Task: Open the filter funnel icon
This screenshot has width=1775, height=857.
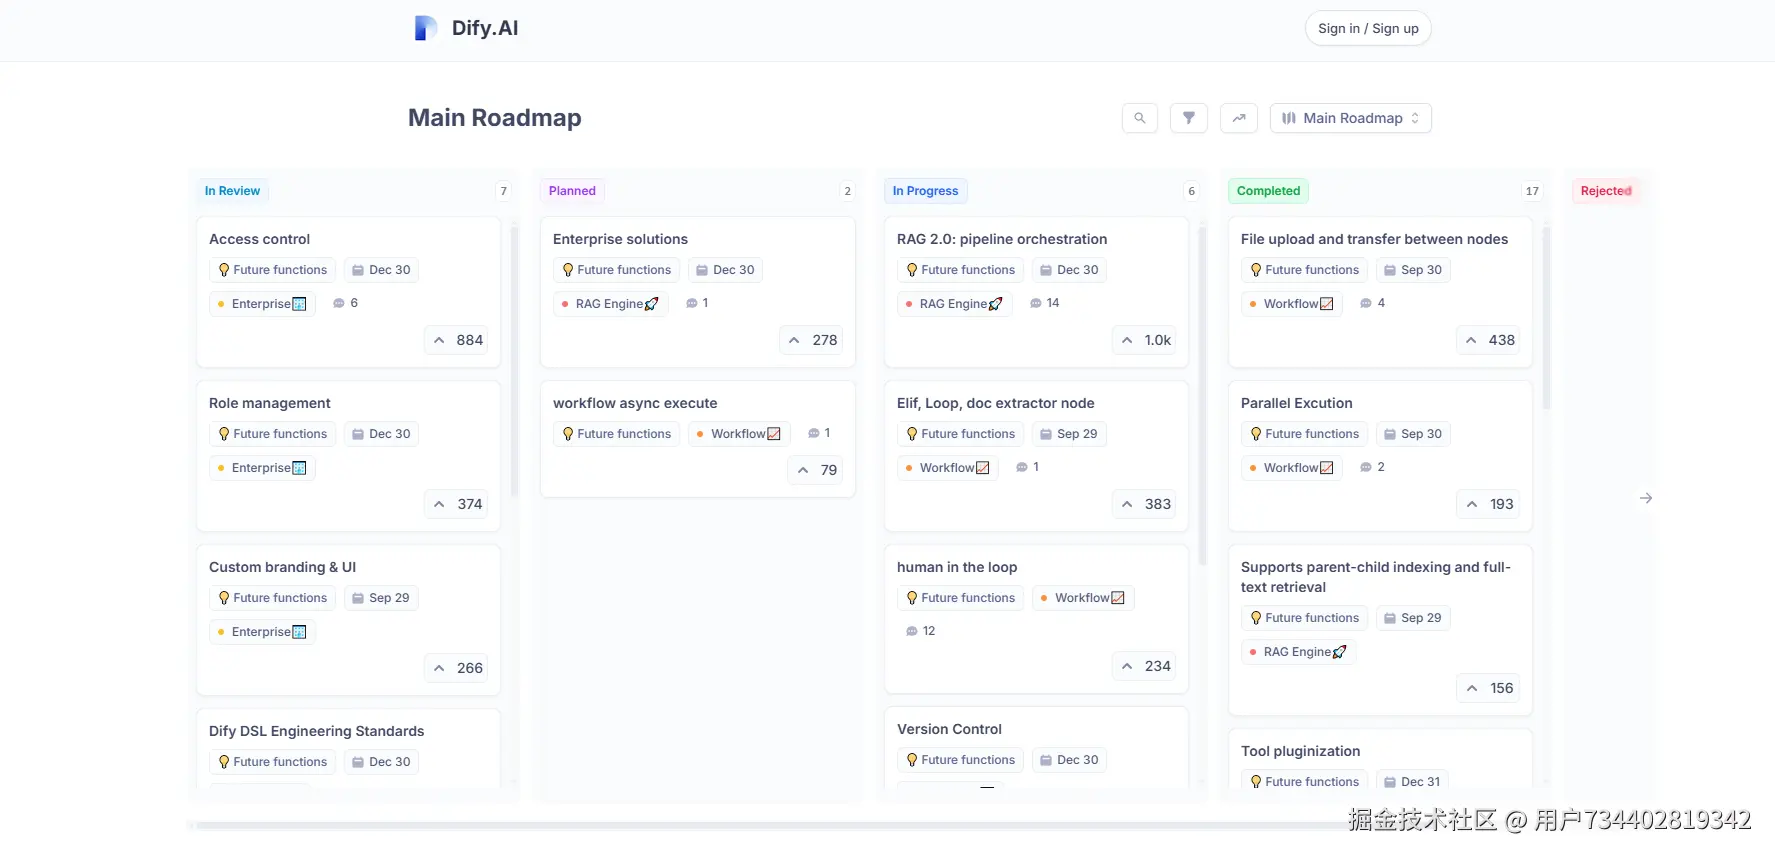Action: tap(1189, 118)
